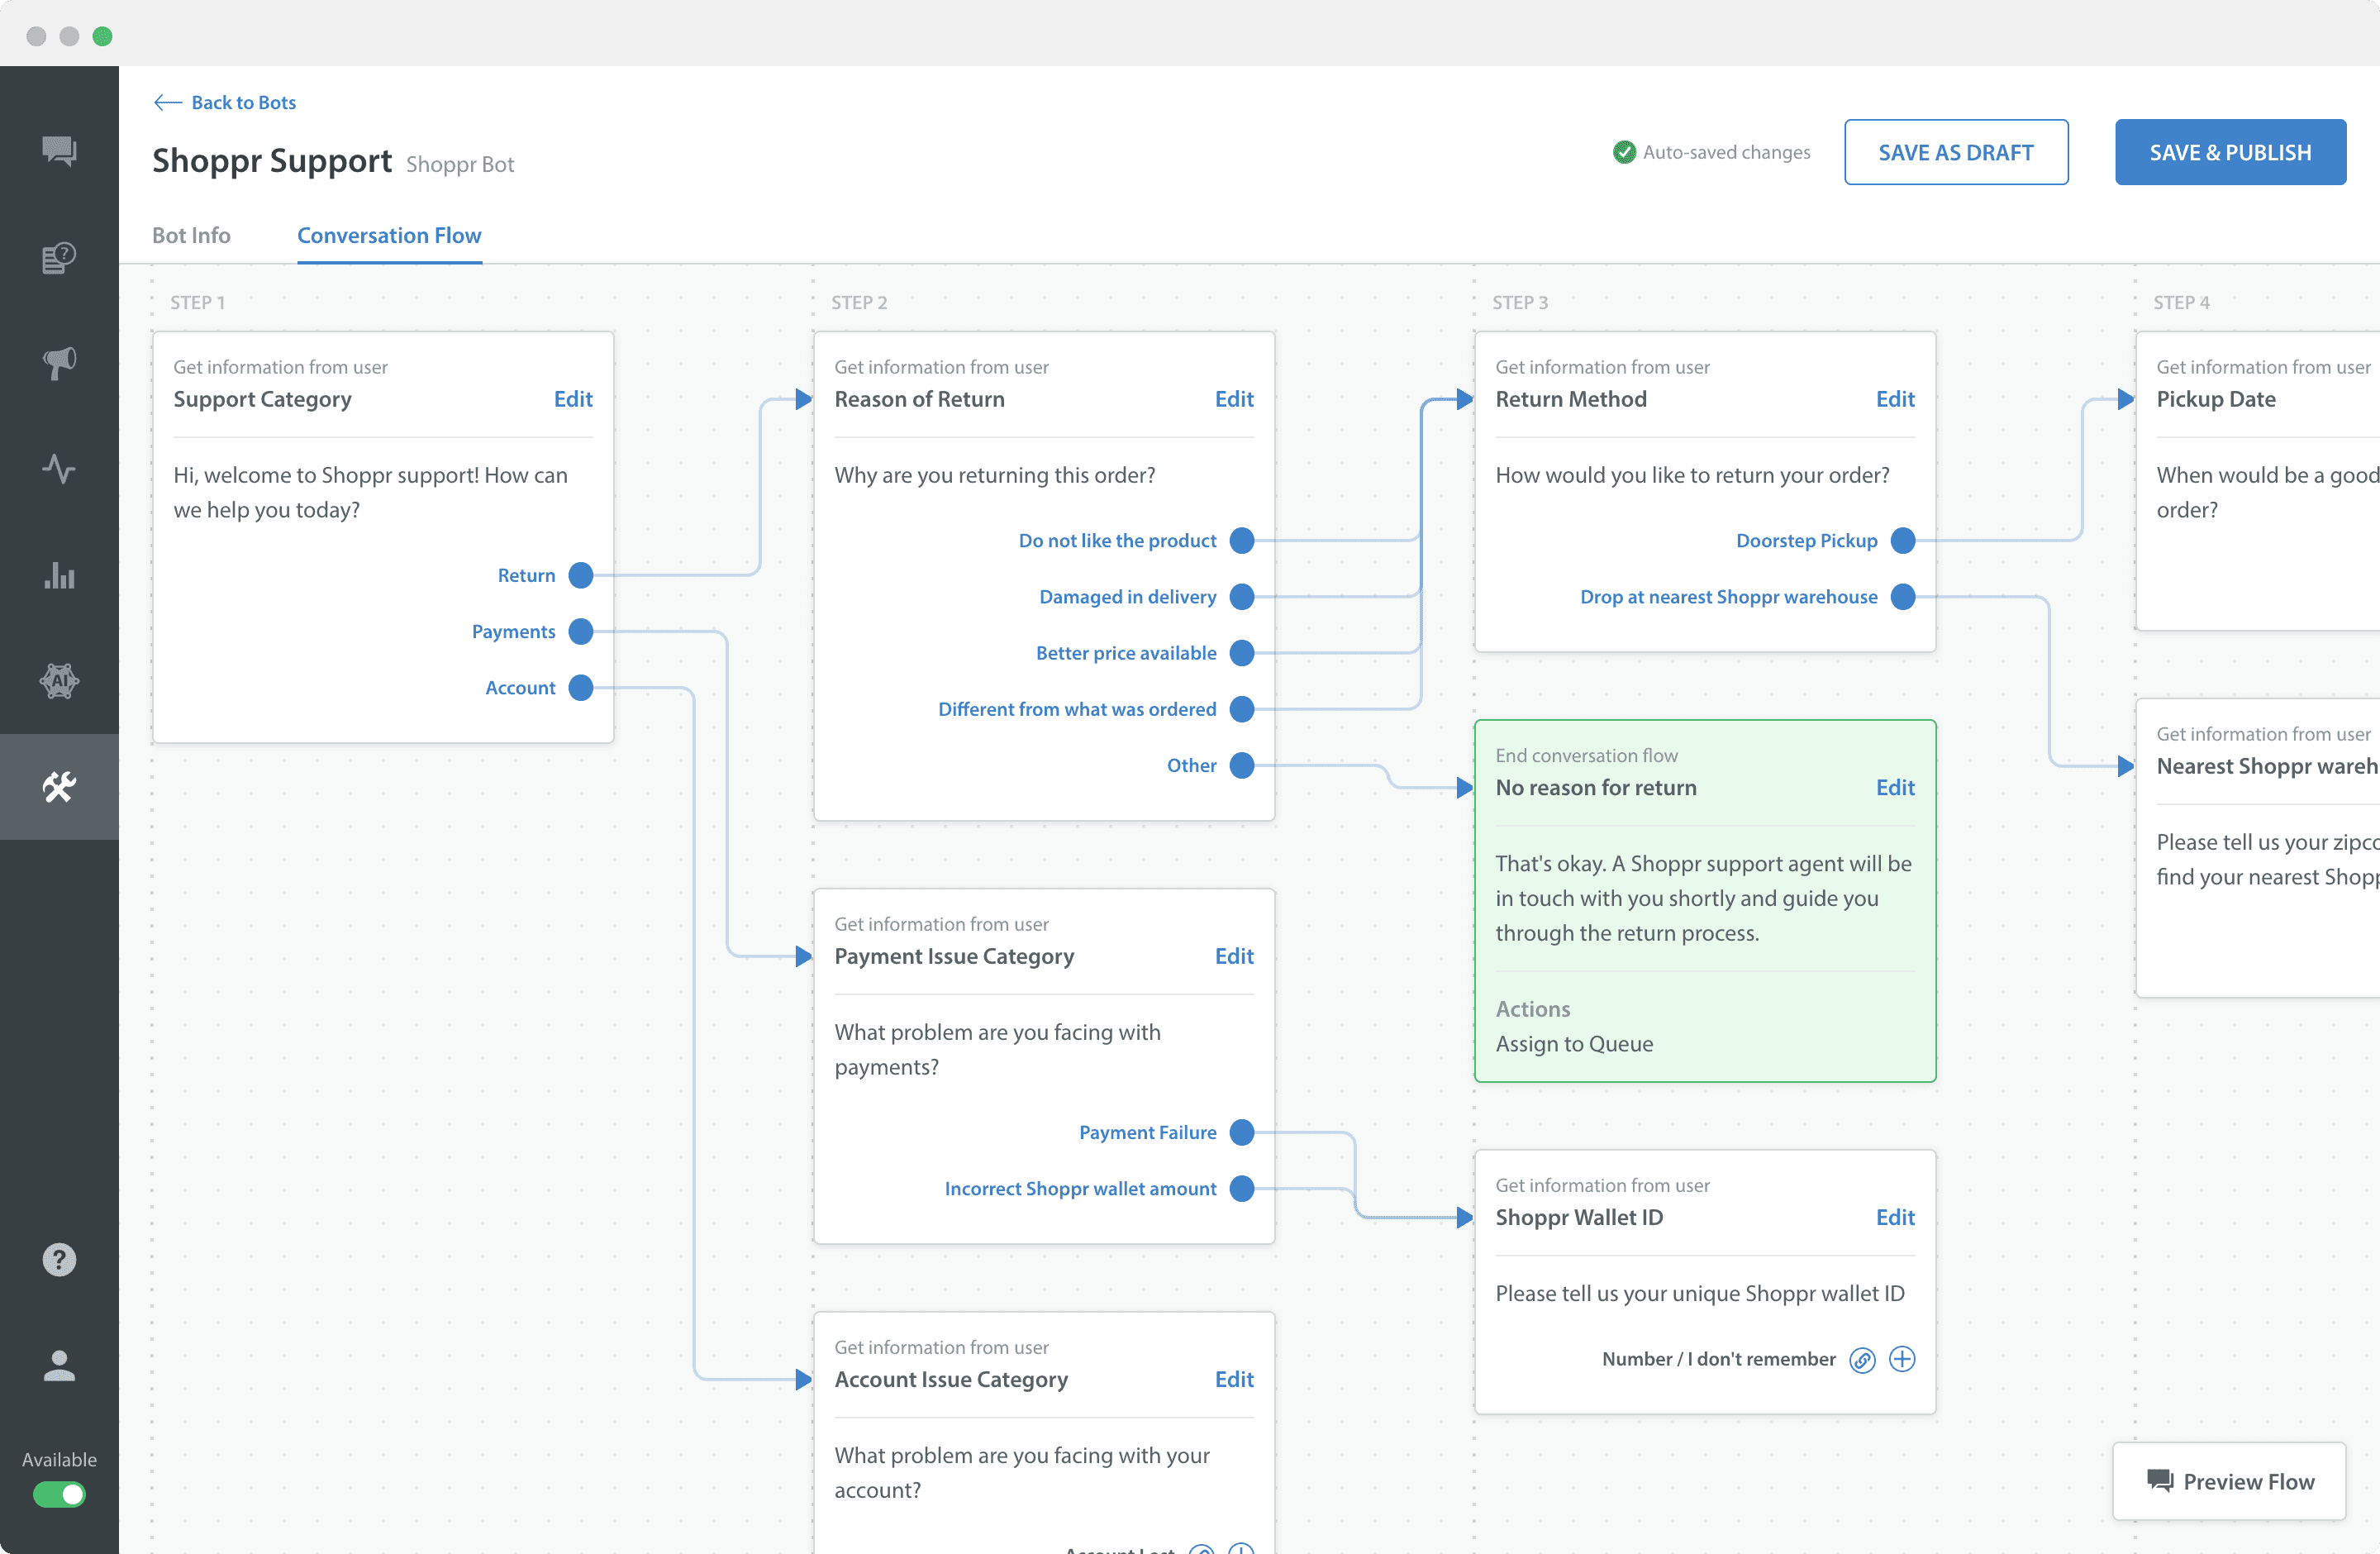The height and width of the screenshot is (1554, 2380).
Task: Open the Preview Flow button
Action: [x=2229, y=1481]
